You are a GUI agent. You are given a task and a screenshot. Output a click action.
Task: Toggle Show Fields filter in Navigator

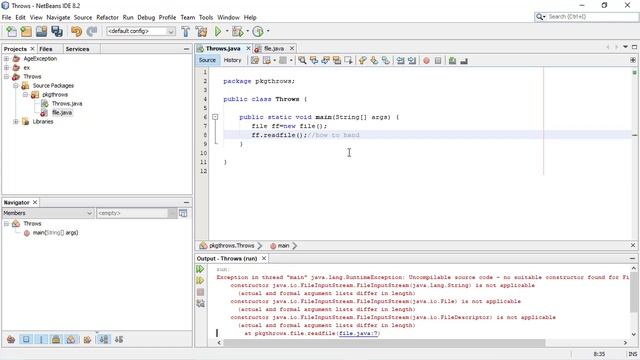(x=26, y=339)
